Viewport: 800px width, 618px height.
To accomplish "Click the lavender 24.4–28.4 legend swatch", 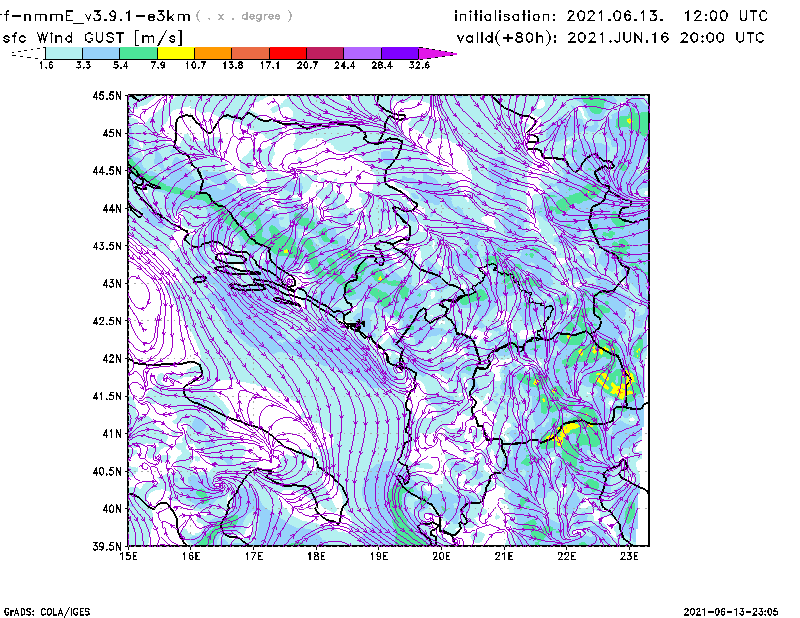I will tap(362, 53).
